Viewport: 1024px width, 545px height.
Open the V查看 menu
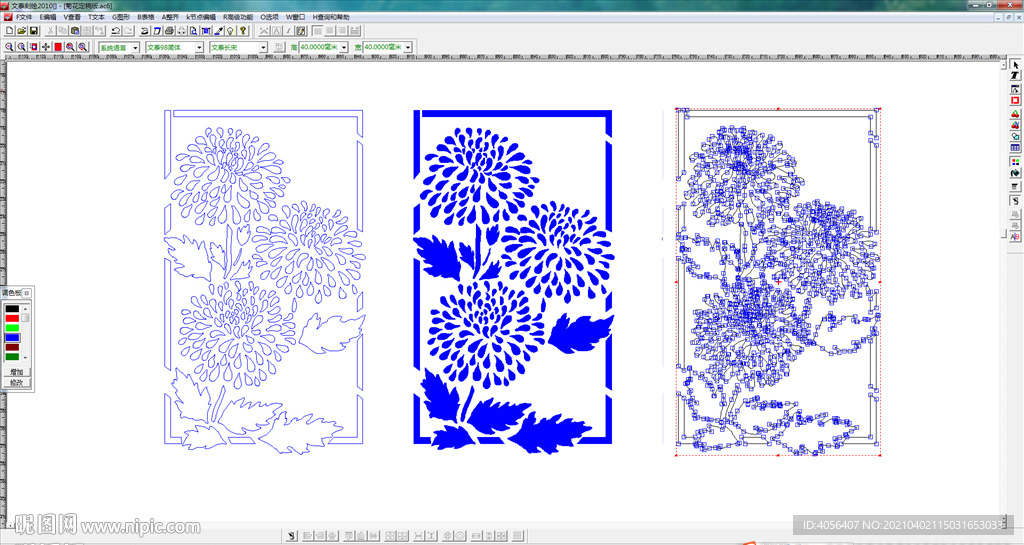(72, 17)
